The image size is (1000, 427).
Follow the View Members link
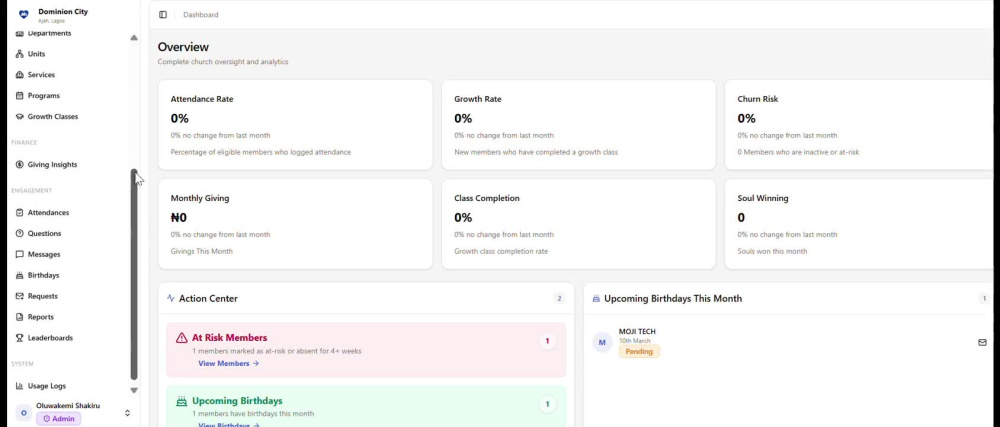click(x=228, y=363)
